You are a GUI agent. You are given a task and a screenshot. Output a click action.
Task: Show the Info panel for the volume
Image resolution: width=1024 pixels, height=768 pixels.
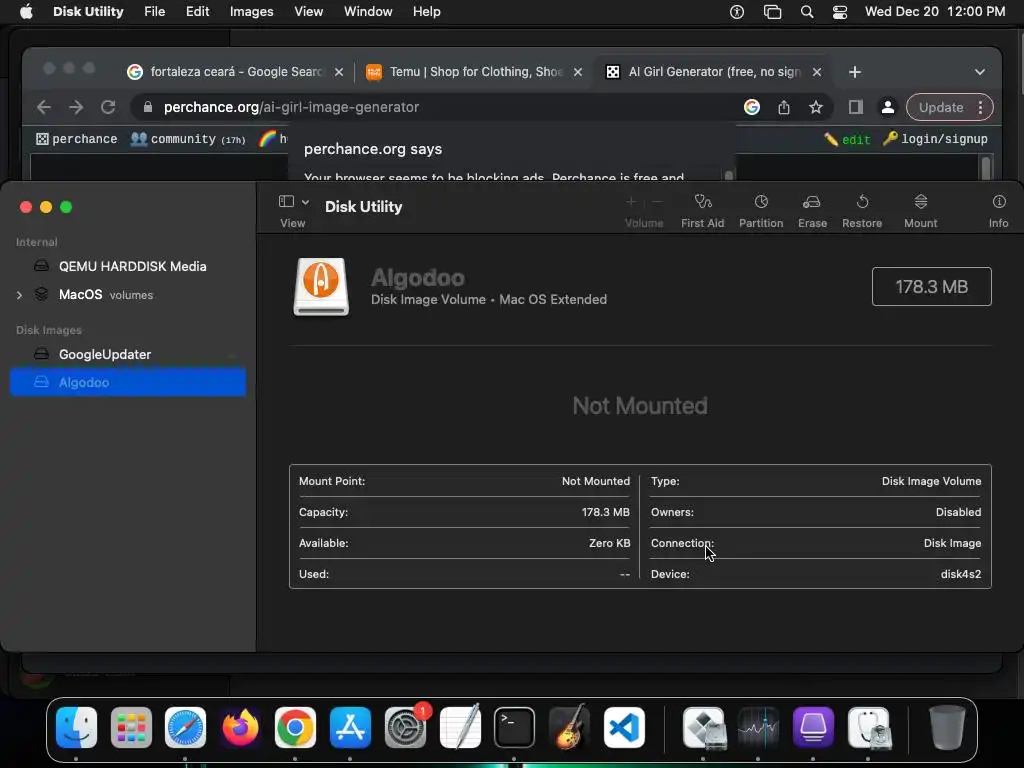[999, 211]
